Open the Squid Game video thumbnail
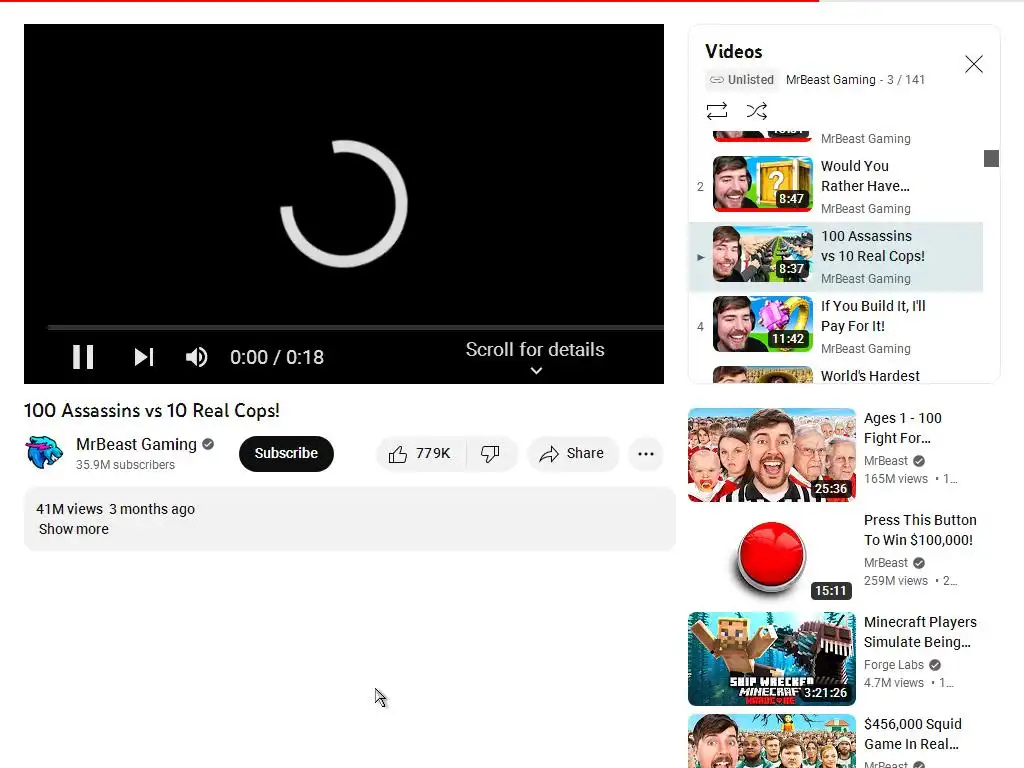Image resolution: width=1024 pixels, height=768 pixels. point(771,741)
